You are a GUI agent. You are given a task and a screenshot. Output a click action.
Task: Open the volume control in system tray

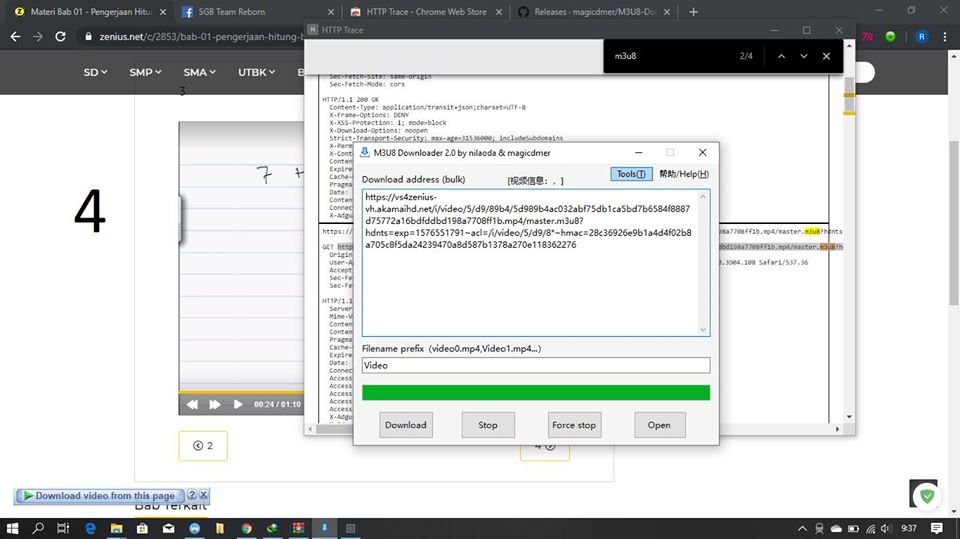click(887, 529)
